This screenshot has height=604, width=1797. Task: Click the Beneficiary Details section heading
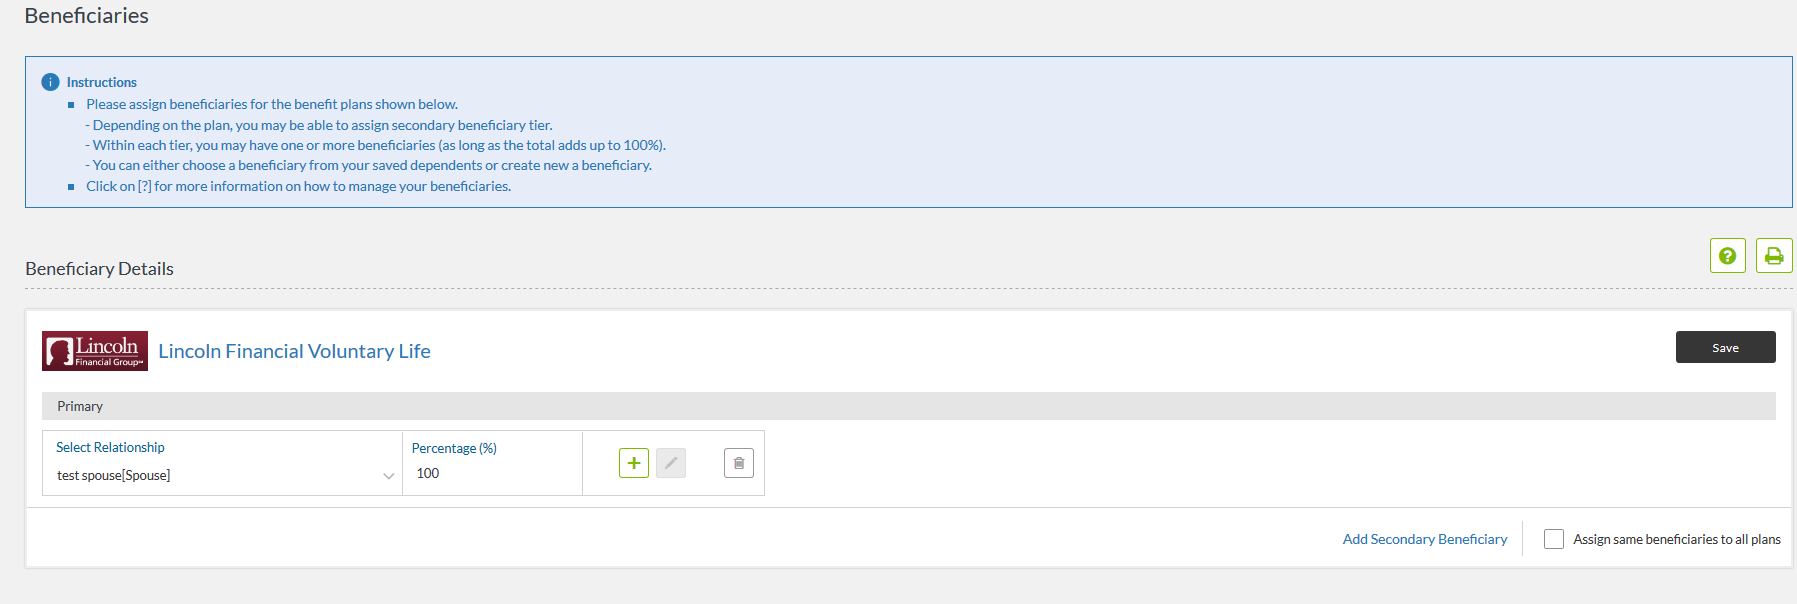(100, 269)
